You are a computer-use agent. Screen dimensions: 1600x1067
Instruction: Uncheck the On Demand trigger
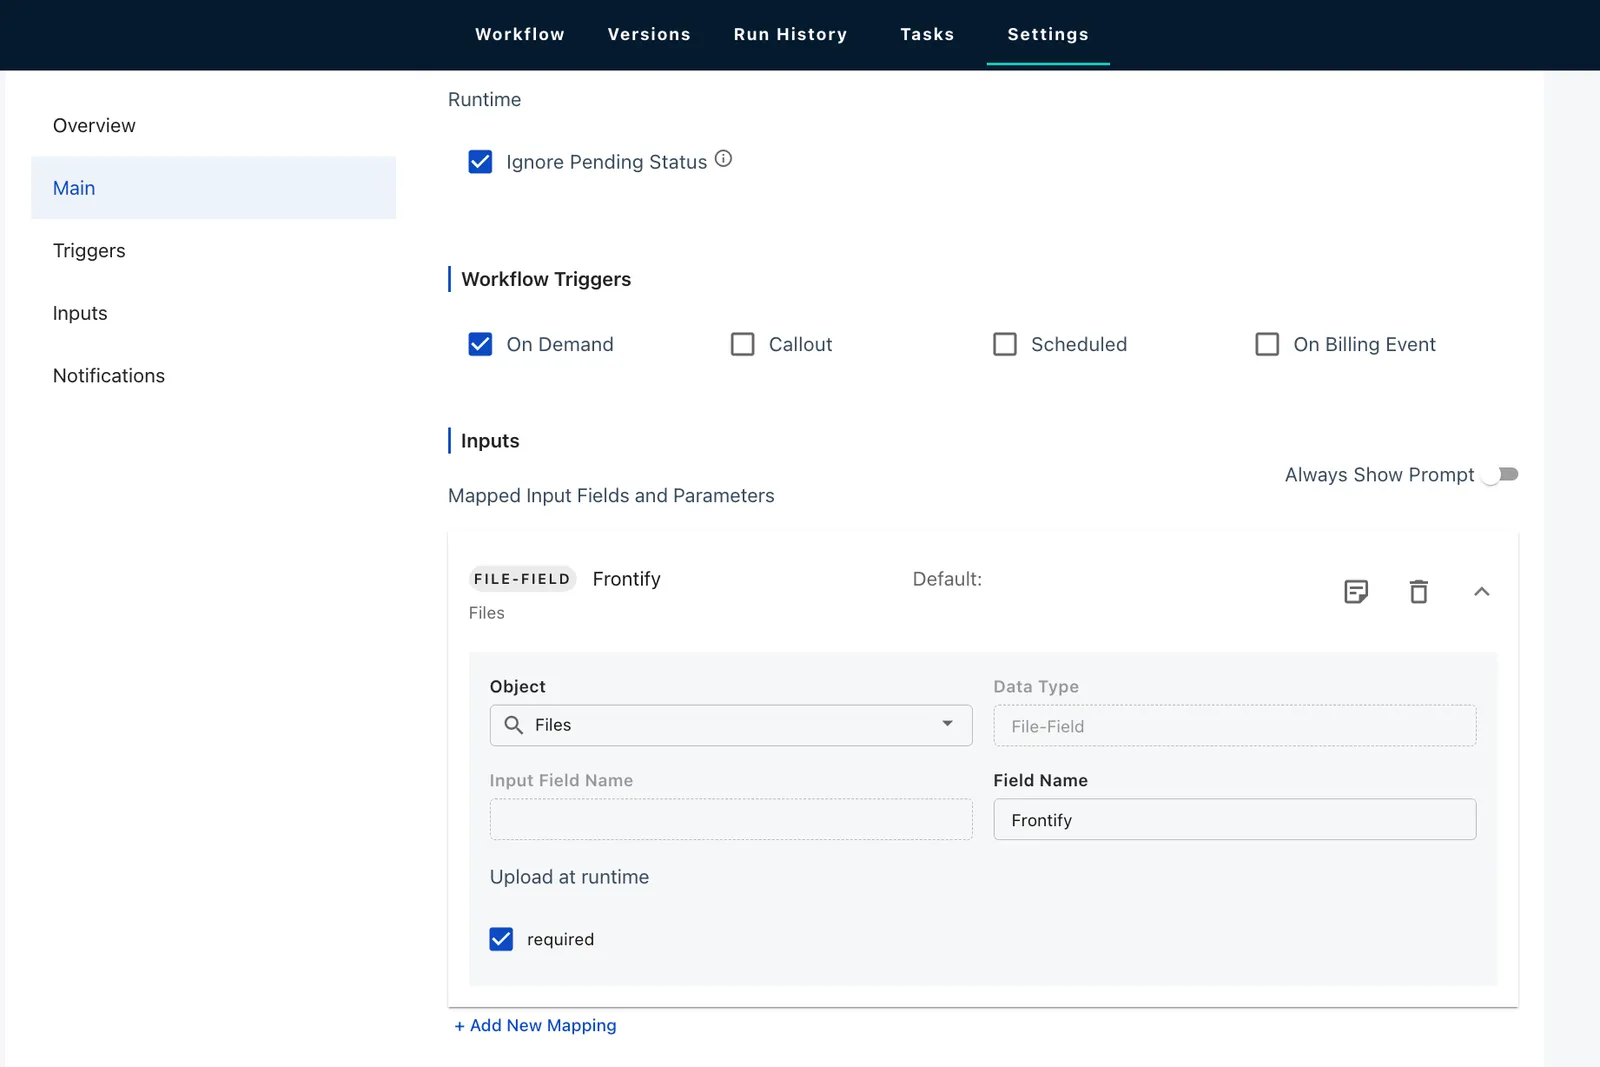480,344
